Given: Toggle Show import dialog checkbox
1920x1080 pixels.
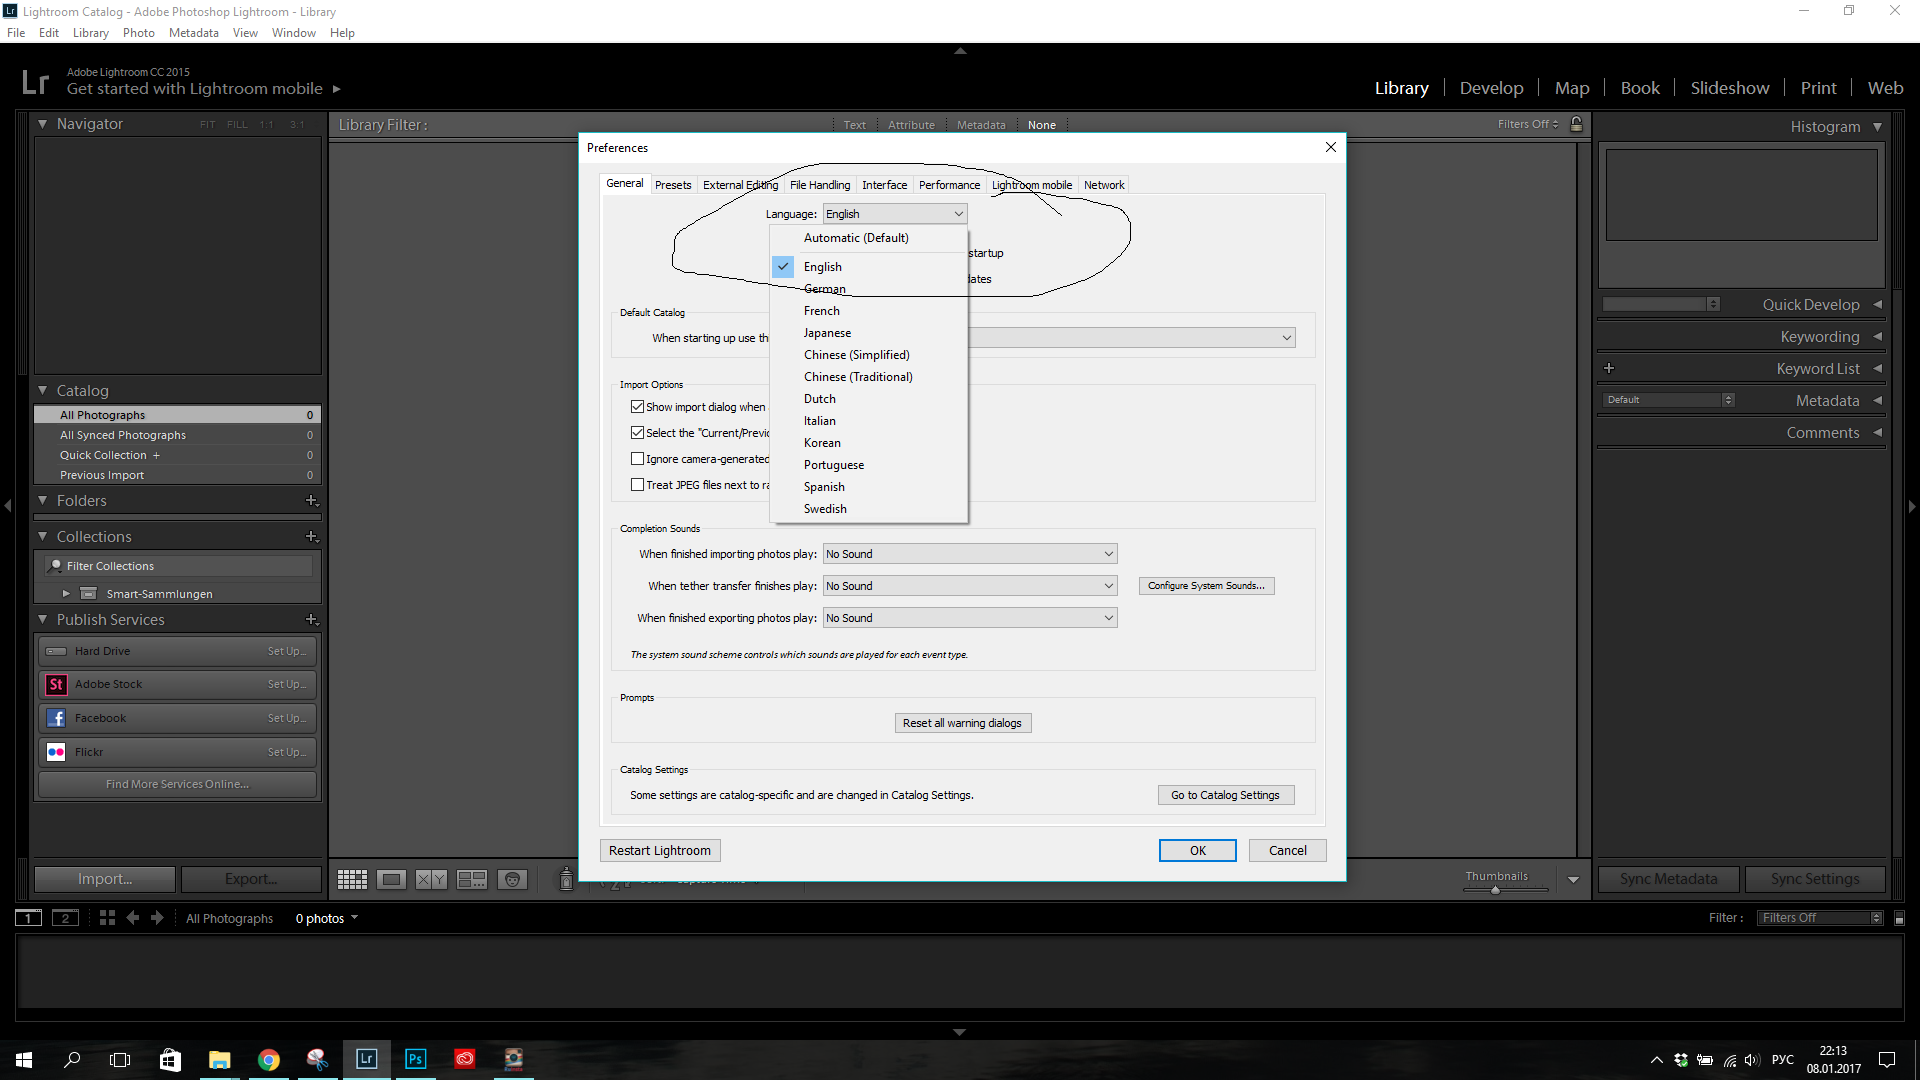Looking at the screenshot, I should click(638, 406).
